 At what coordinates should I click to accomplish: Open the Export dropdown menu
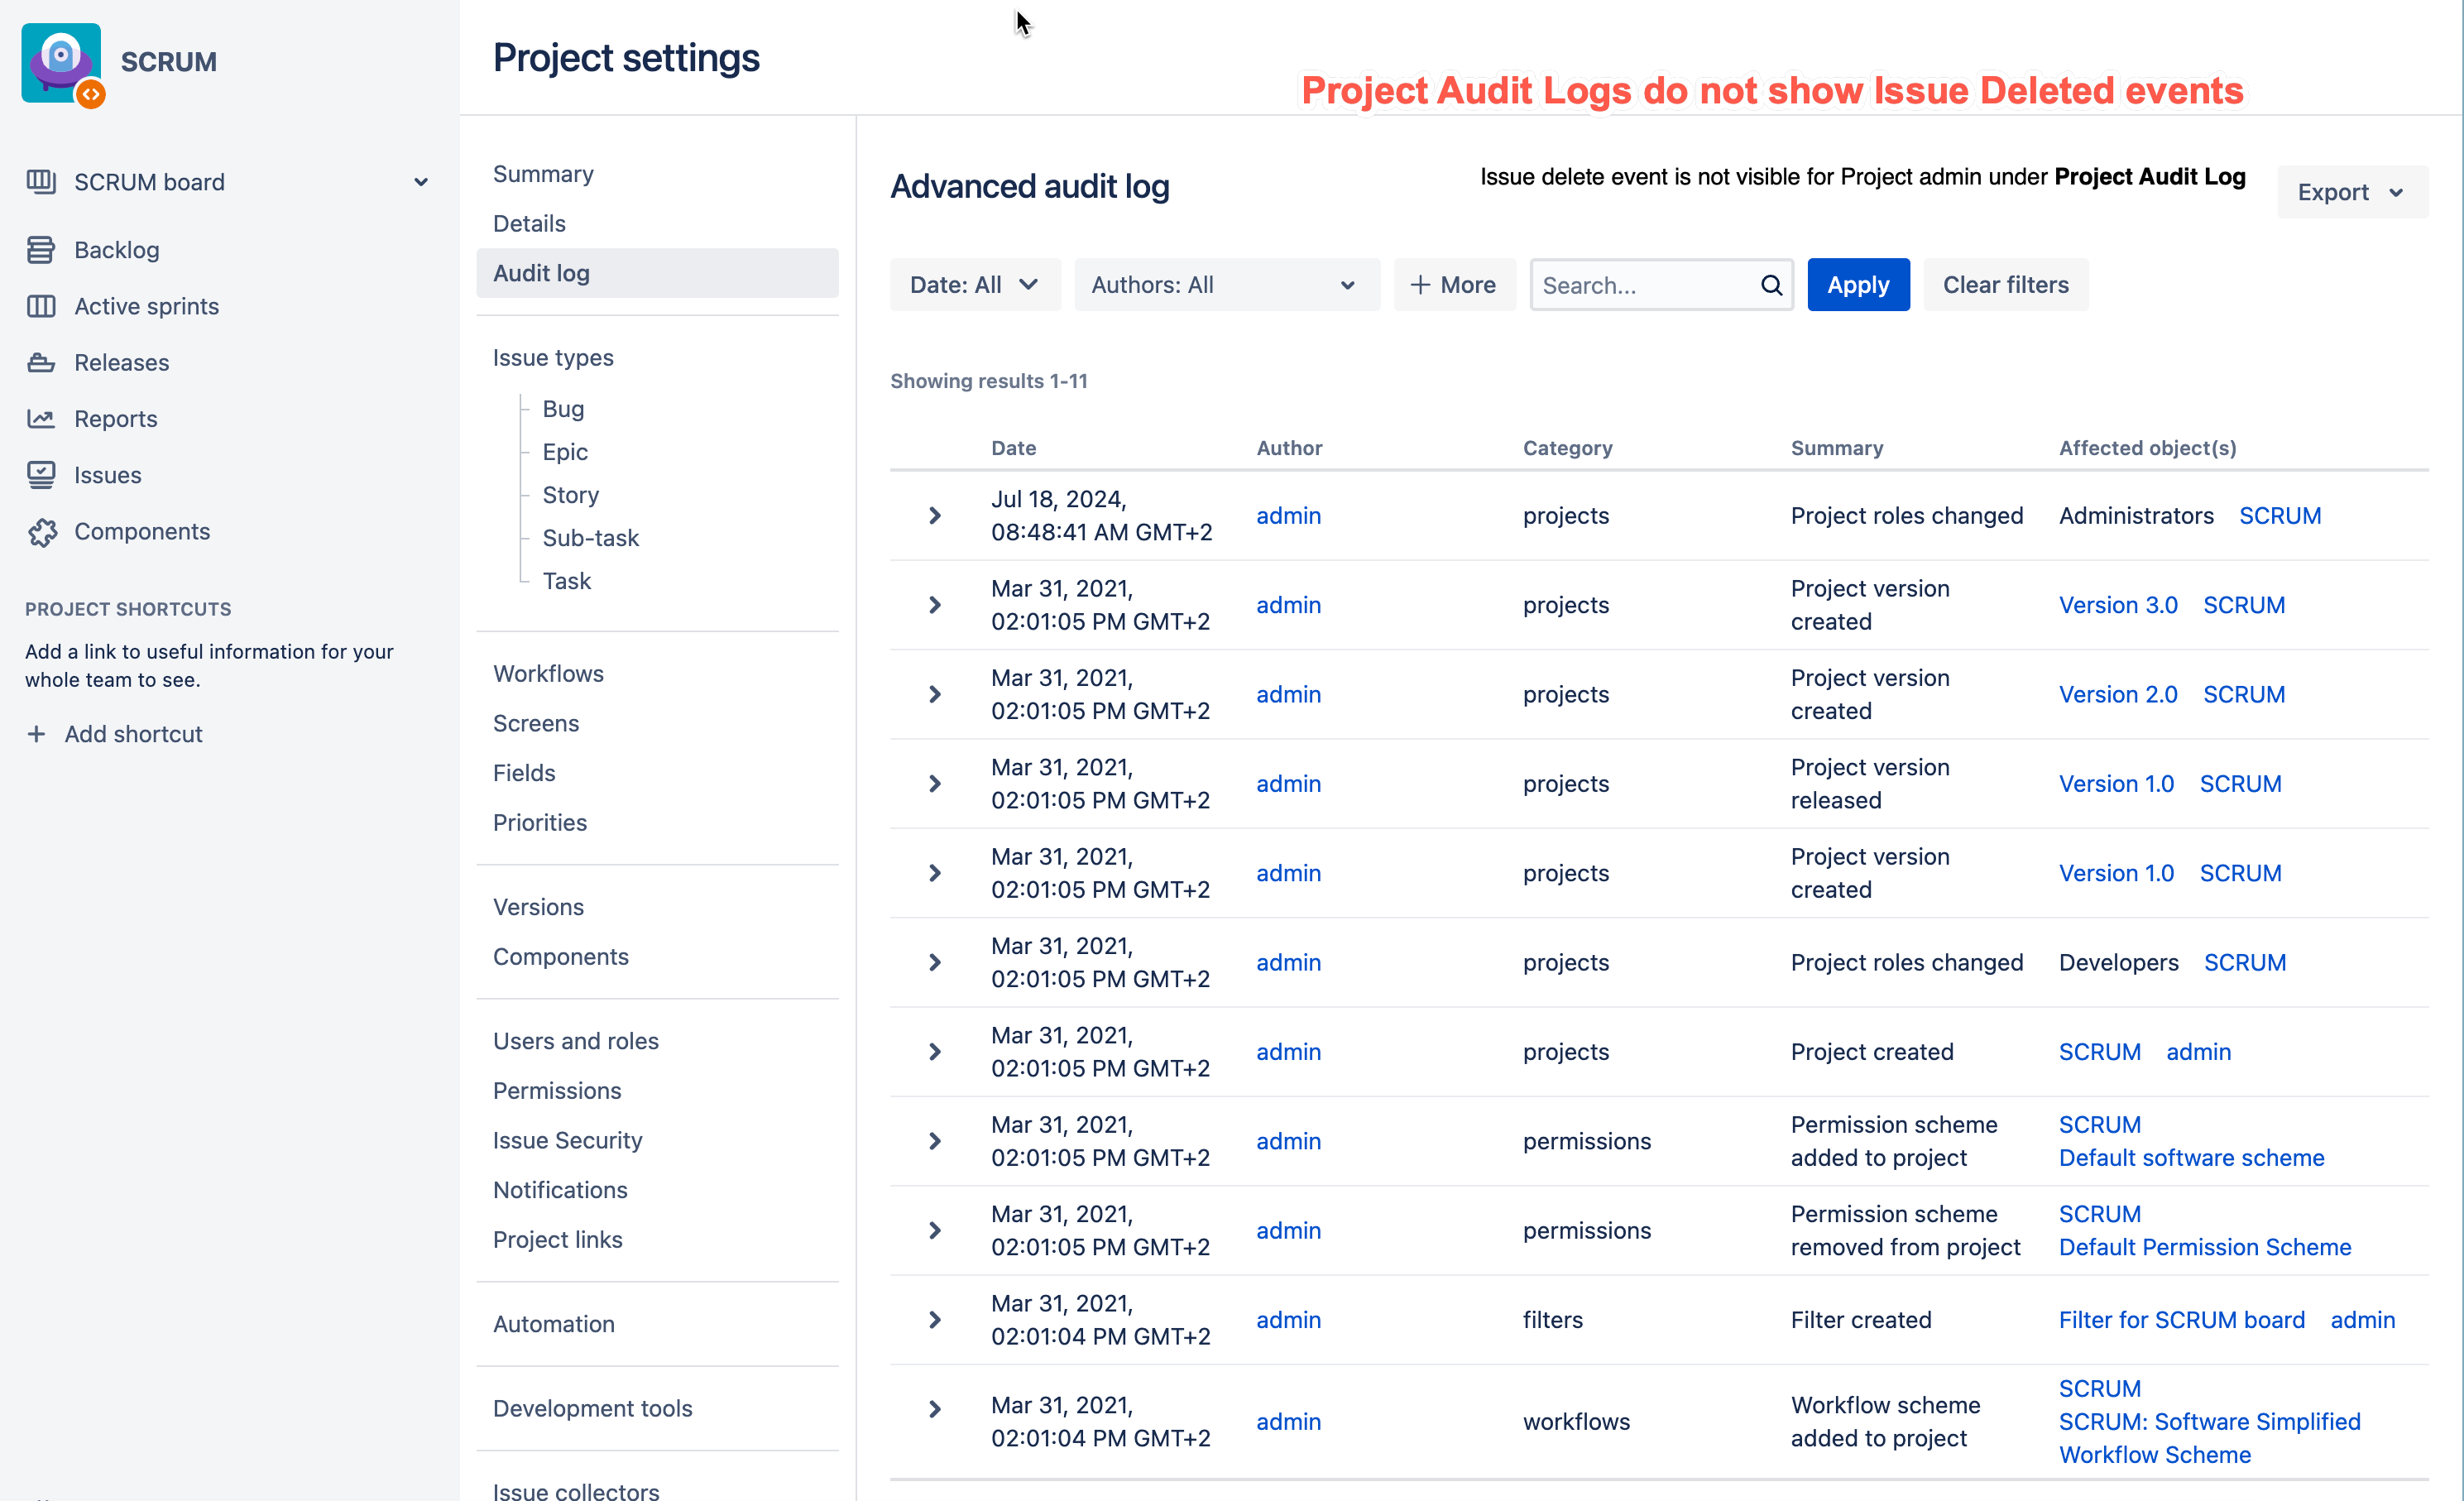click(2351, 192)
